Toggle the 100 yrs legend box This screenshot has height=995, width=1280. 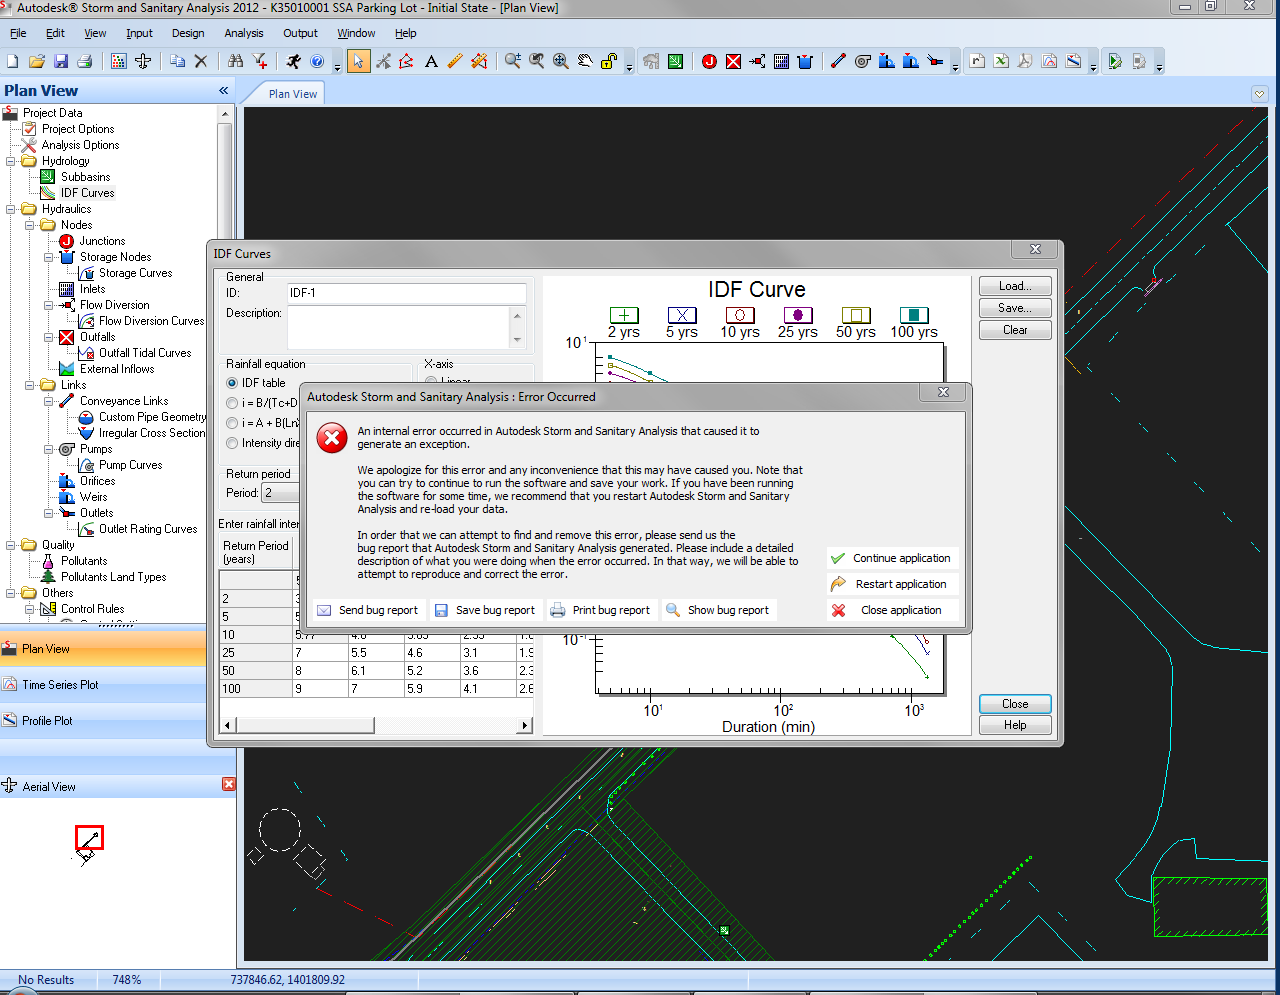914,315
